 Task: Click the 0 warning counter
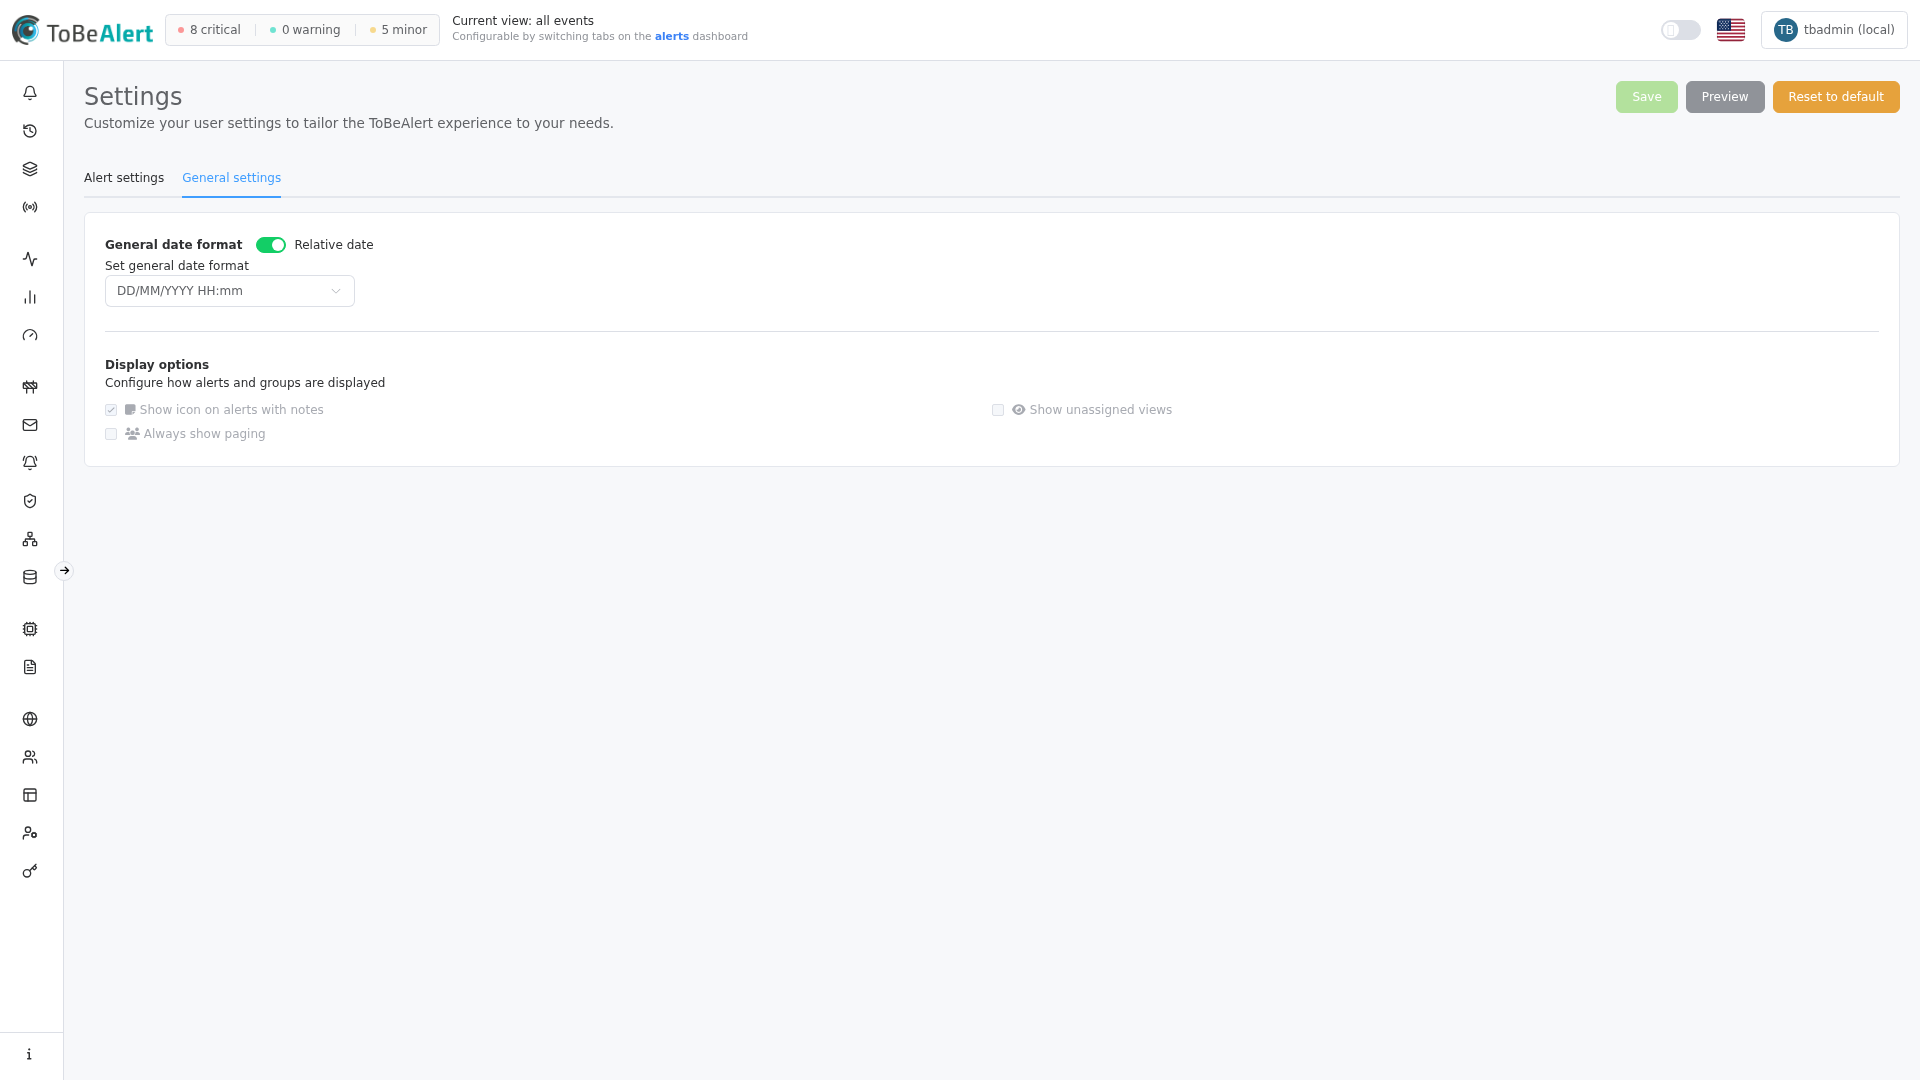click(x=305, y=30)
